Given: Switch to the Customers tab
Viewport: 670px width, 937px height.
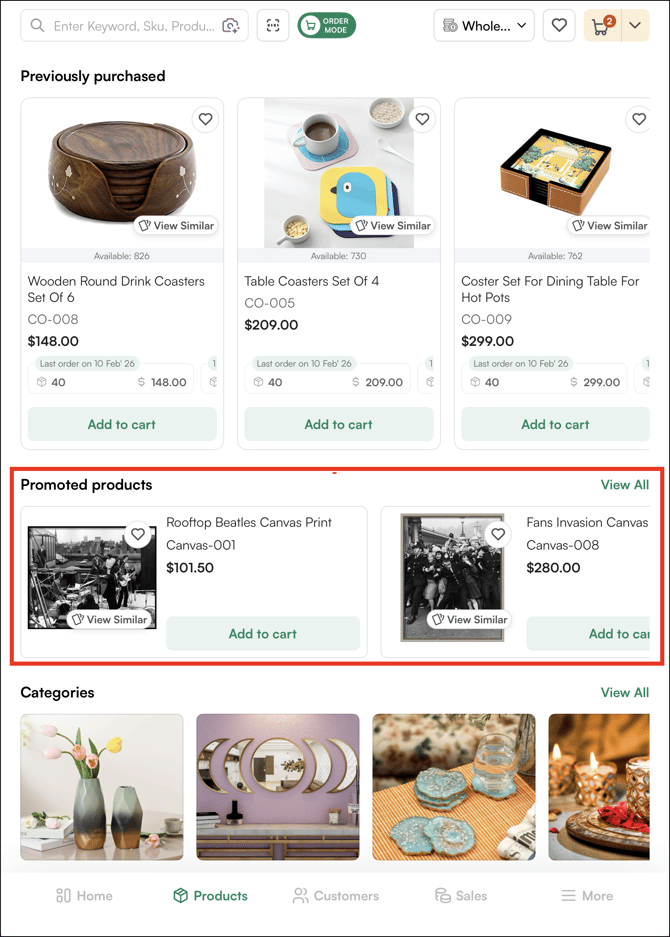Looking at the screenshot, I should pyautogui.click(x=335, y=896).
